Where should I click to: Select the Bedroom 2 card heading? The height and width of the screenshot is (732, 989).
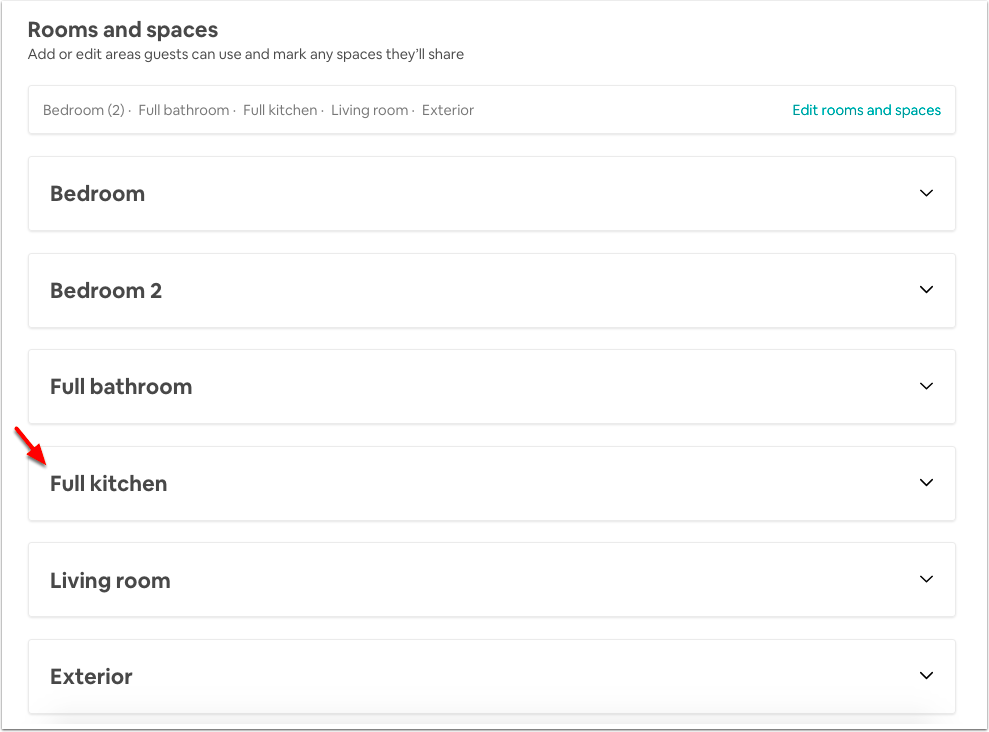[106, 291]
